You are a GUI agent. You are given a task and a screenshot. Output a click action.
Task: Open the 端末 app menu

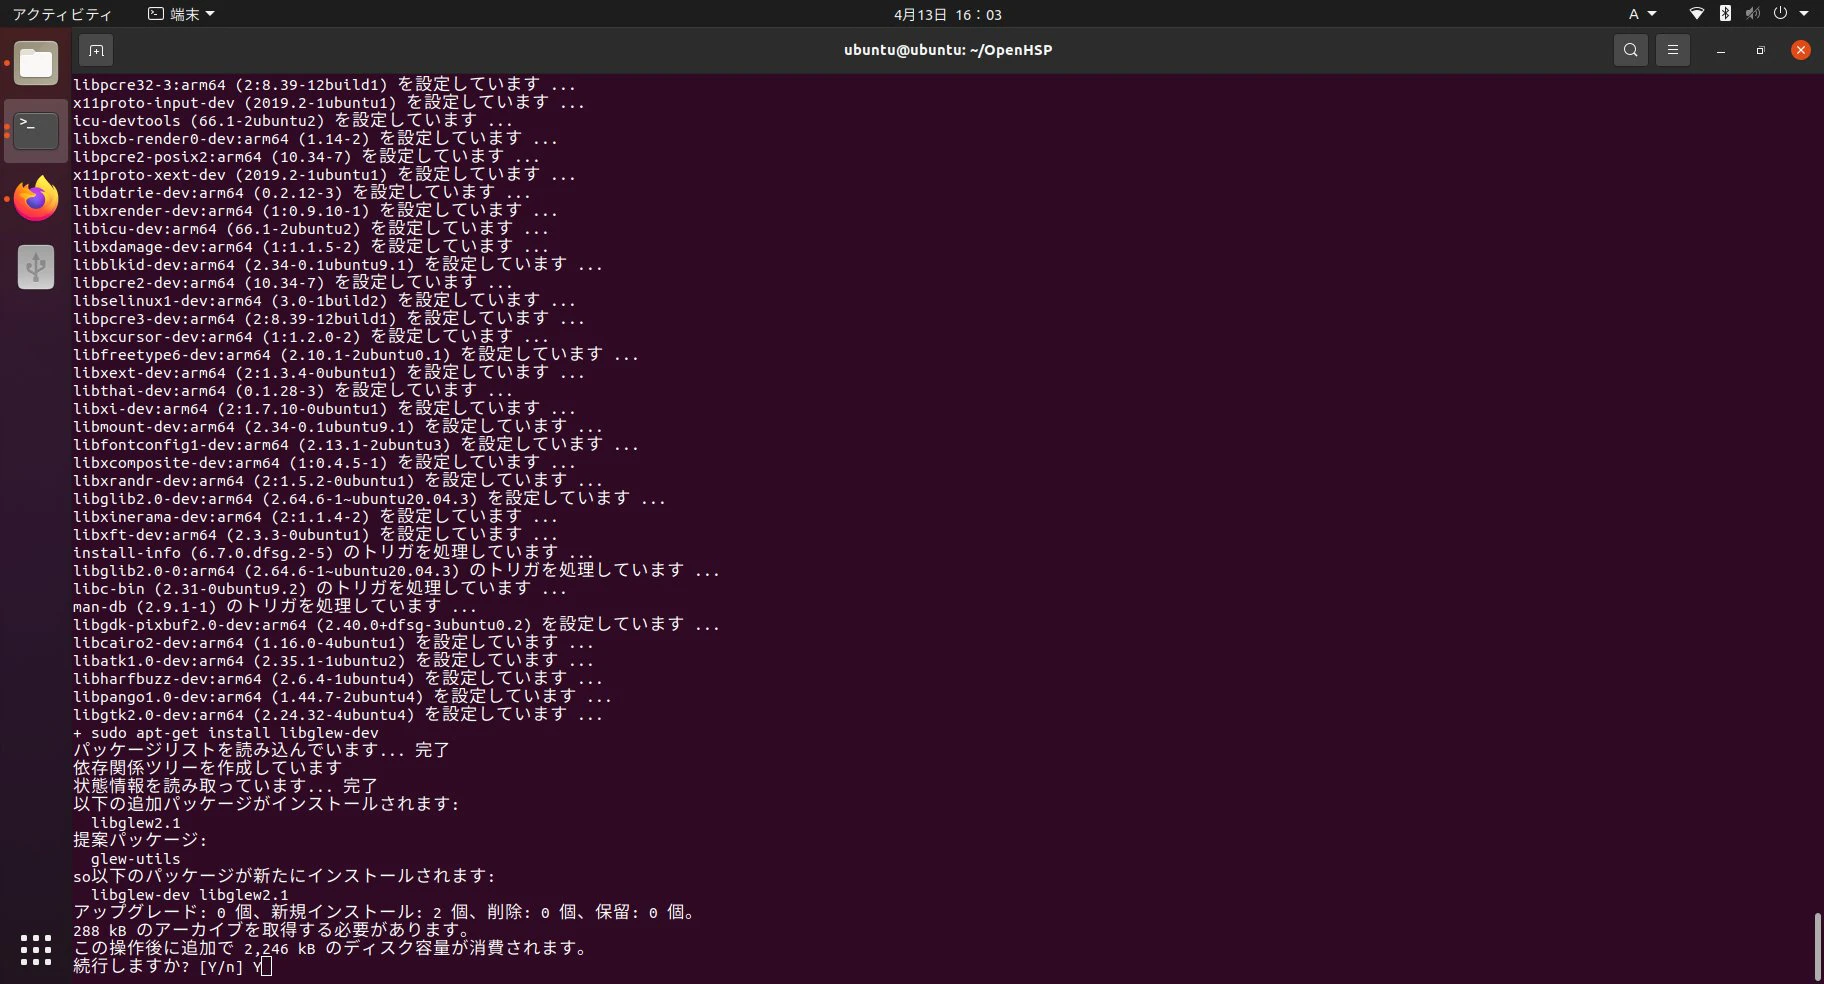click(181, 14)
